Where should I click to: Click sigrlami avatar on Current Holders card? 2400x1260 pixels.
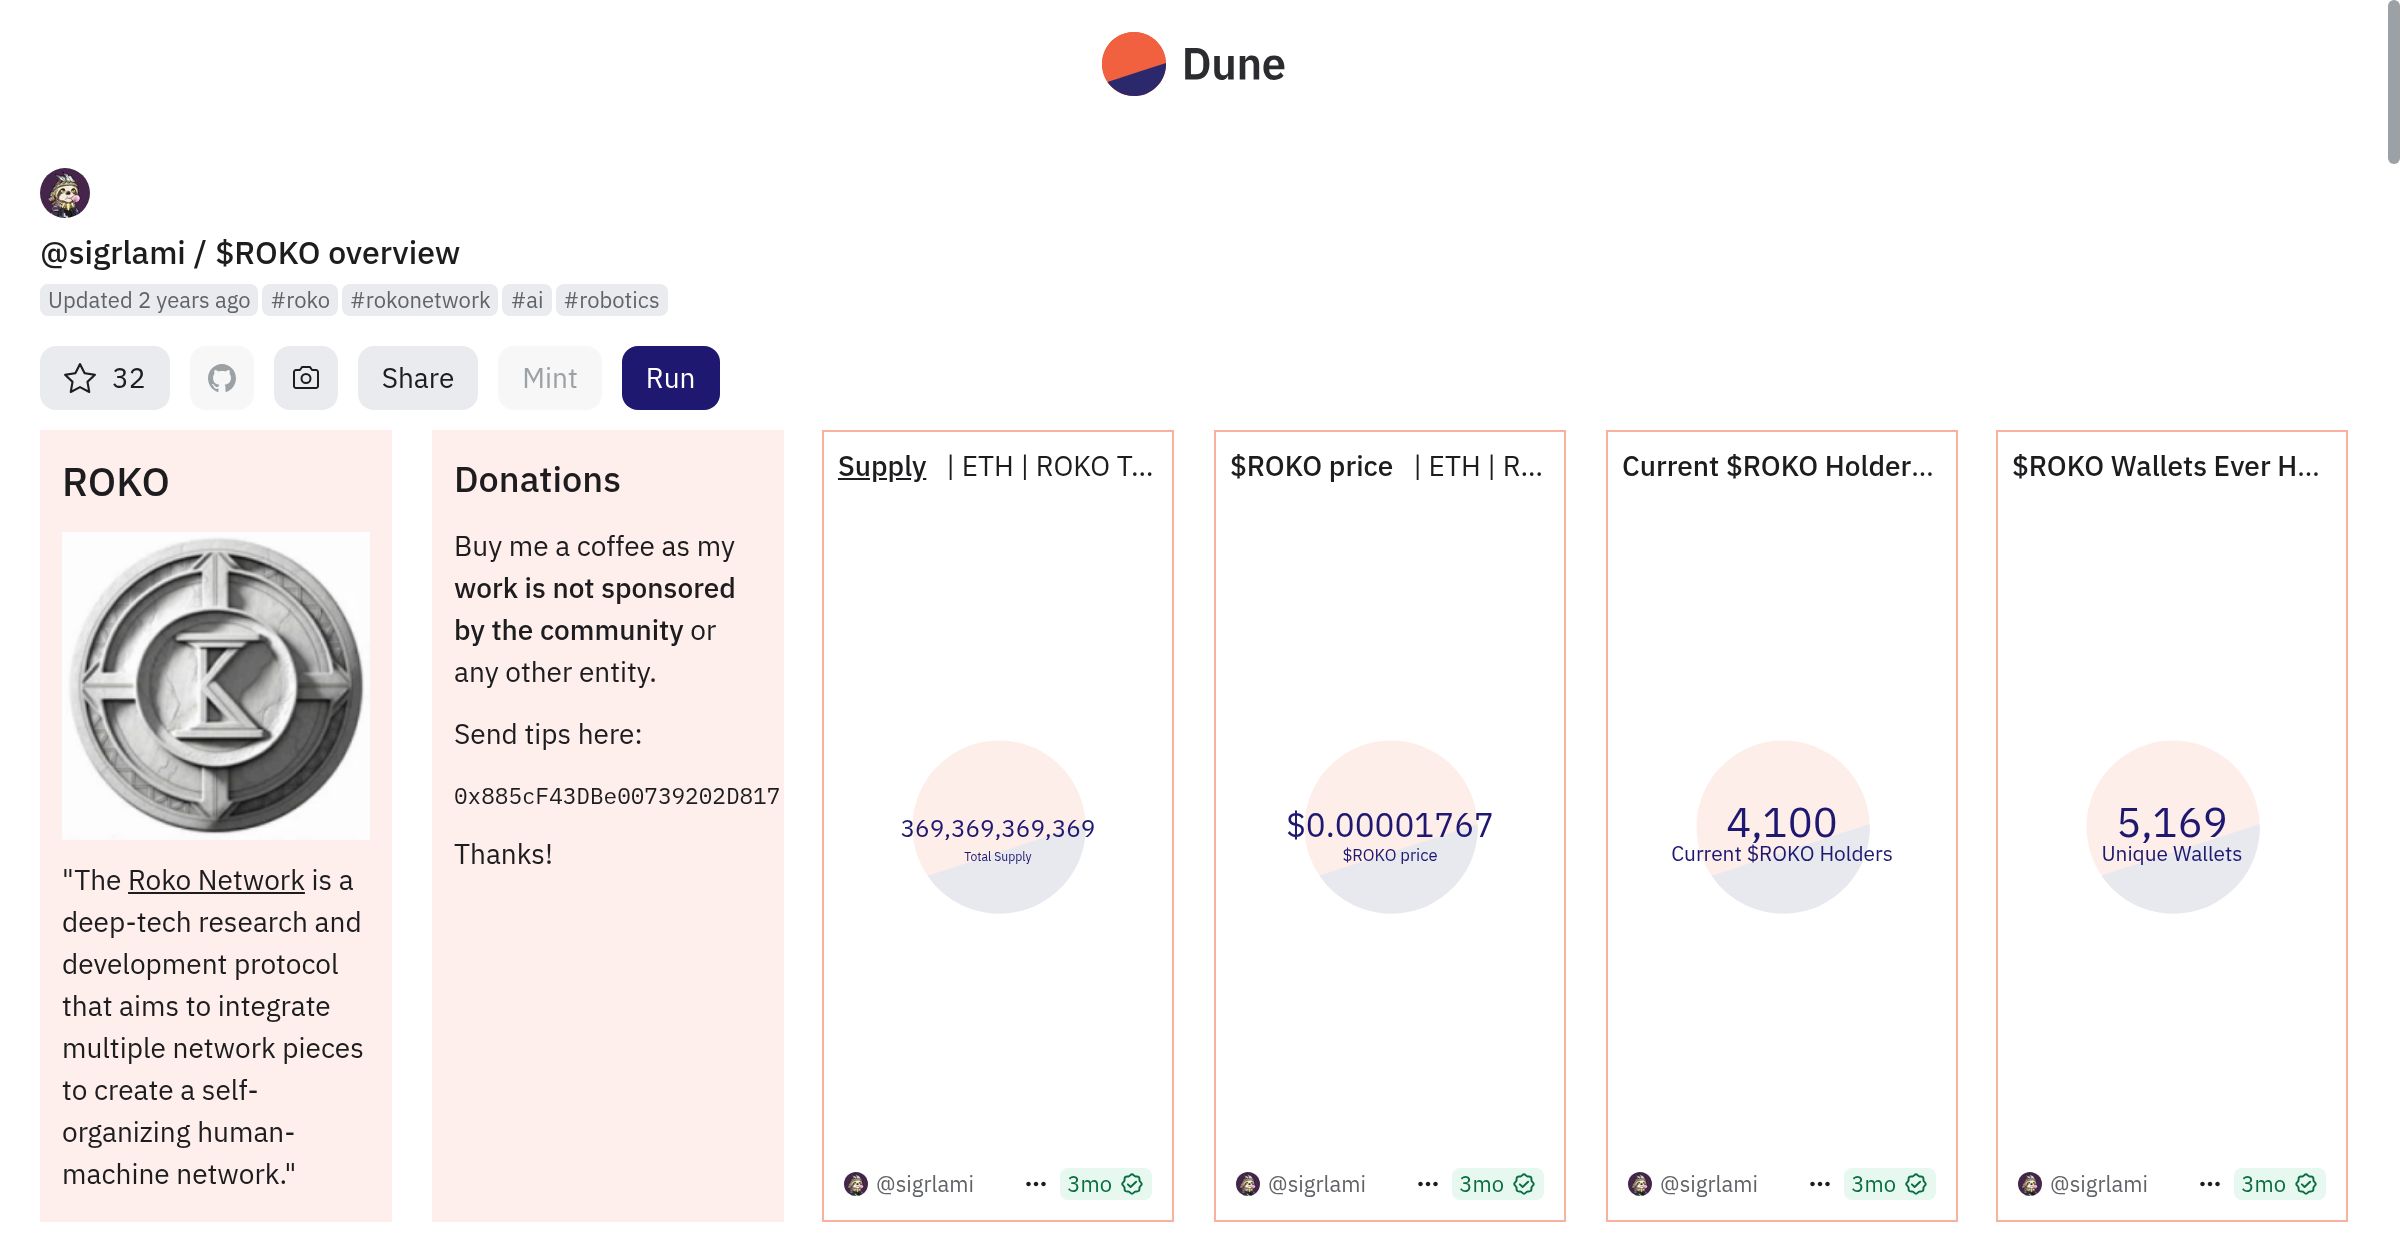[1640, 1184]
